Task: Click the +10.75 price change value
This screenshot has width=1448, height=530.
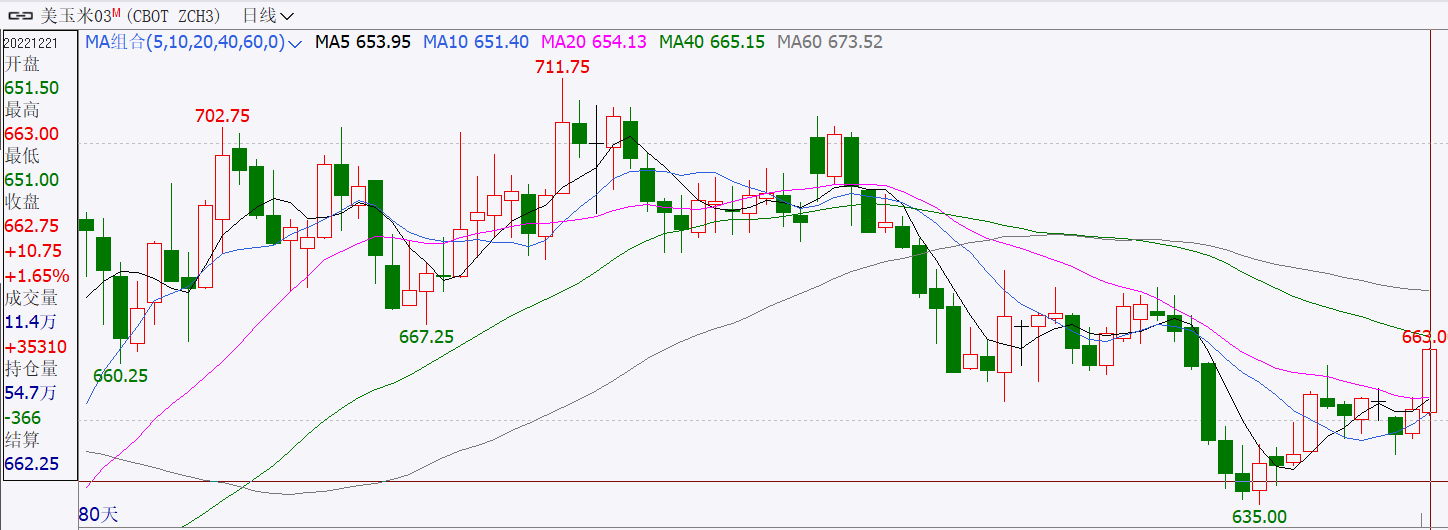Action: tap(33, 251)
